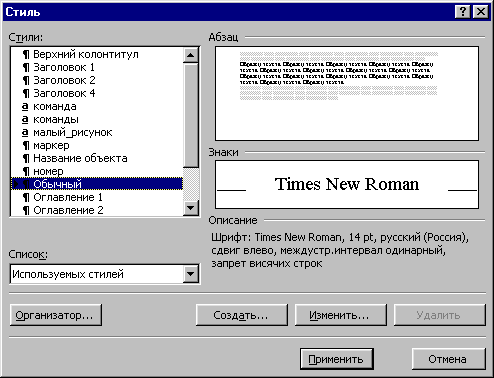The image size is (494, 378).
Task: Click the Создать button
Action: (x=241, y=315)
